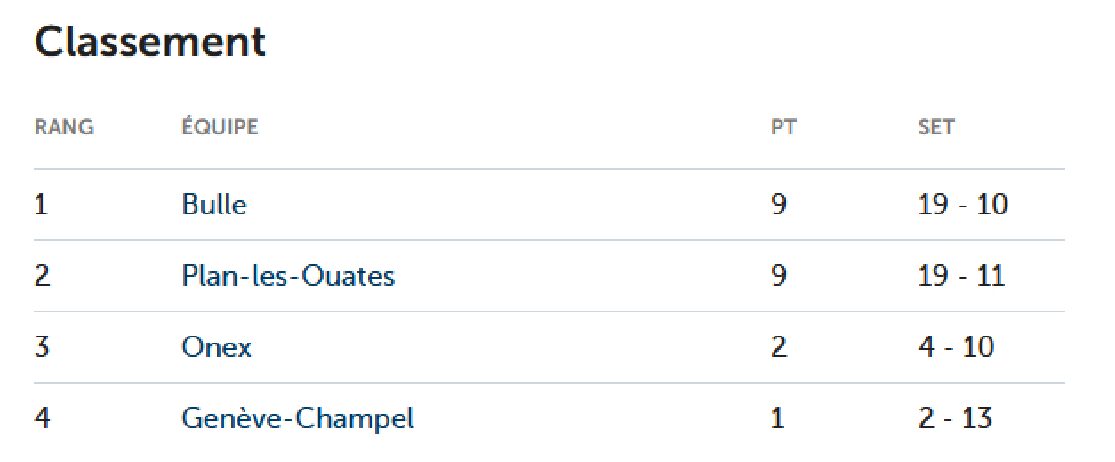Click the 19 - 10 set score
Screen dimensions: 1115x462
[963, 205]
